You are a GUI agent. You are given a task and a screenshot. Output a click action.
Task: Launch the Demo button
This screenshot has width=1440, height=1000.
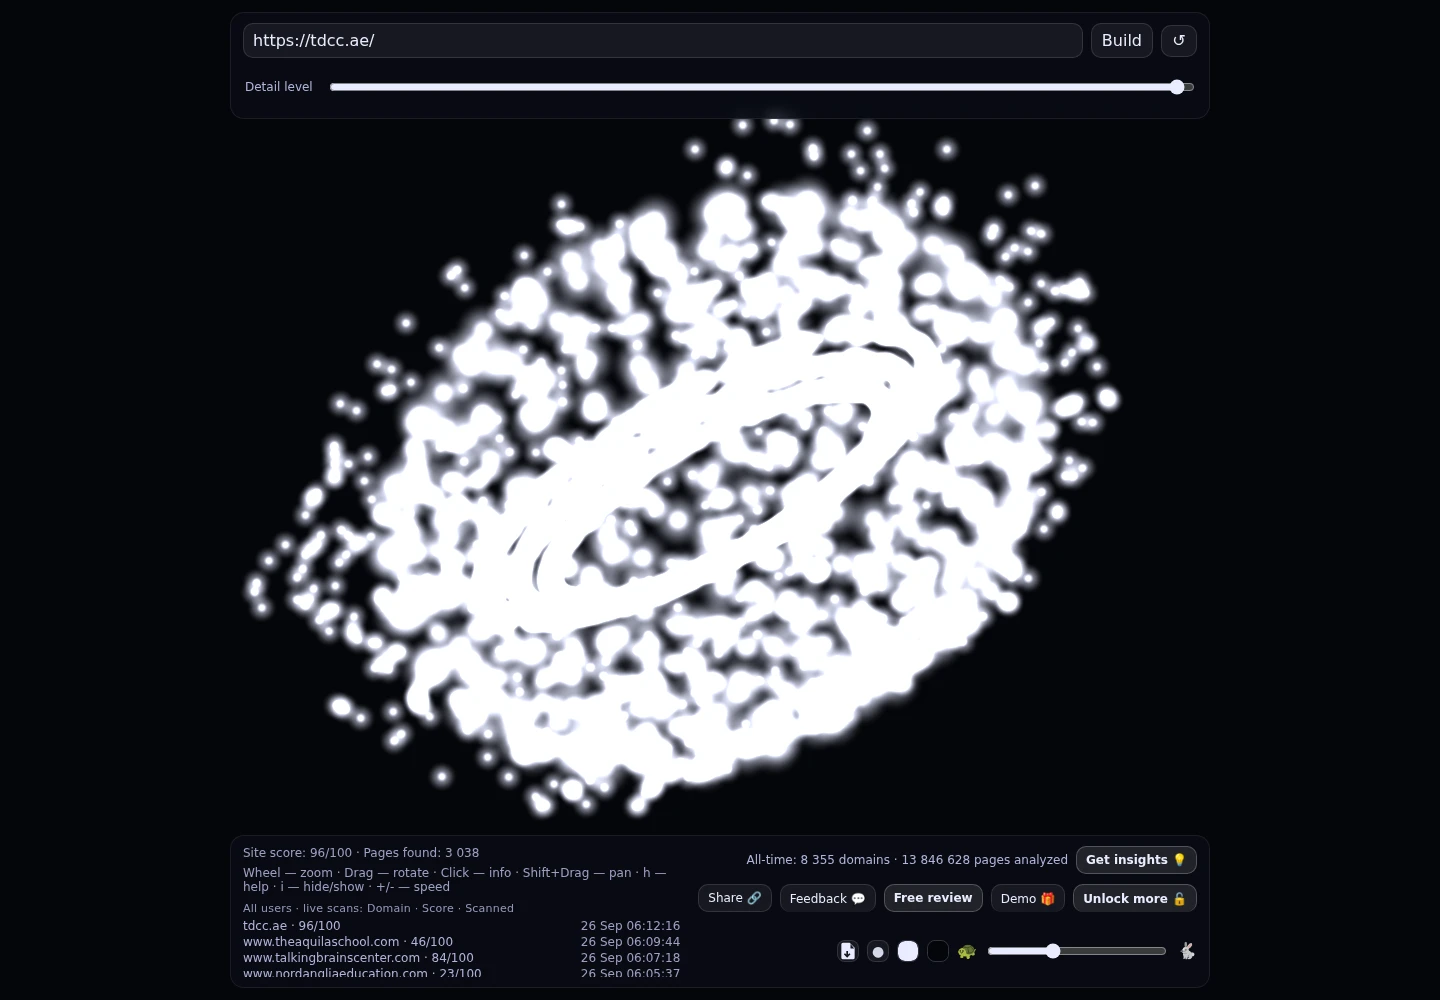1028,898
